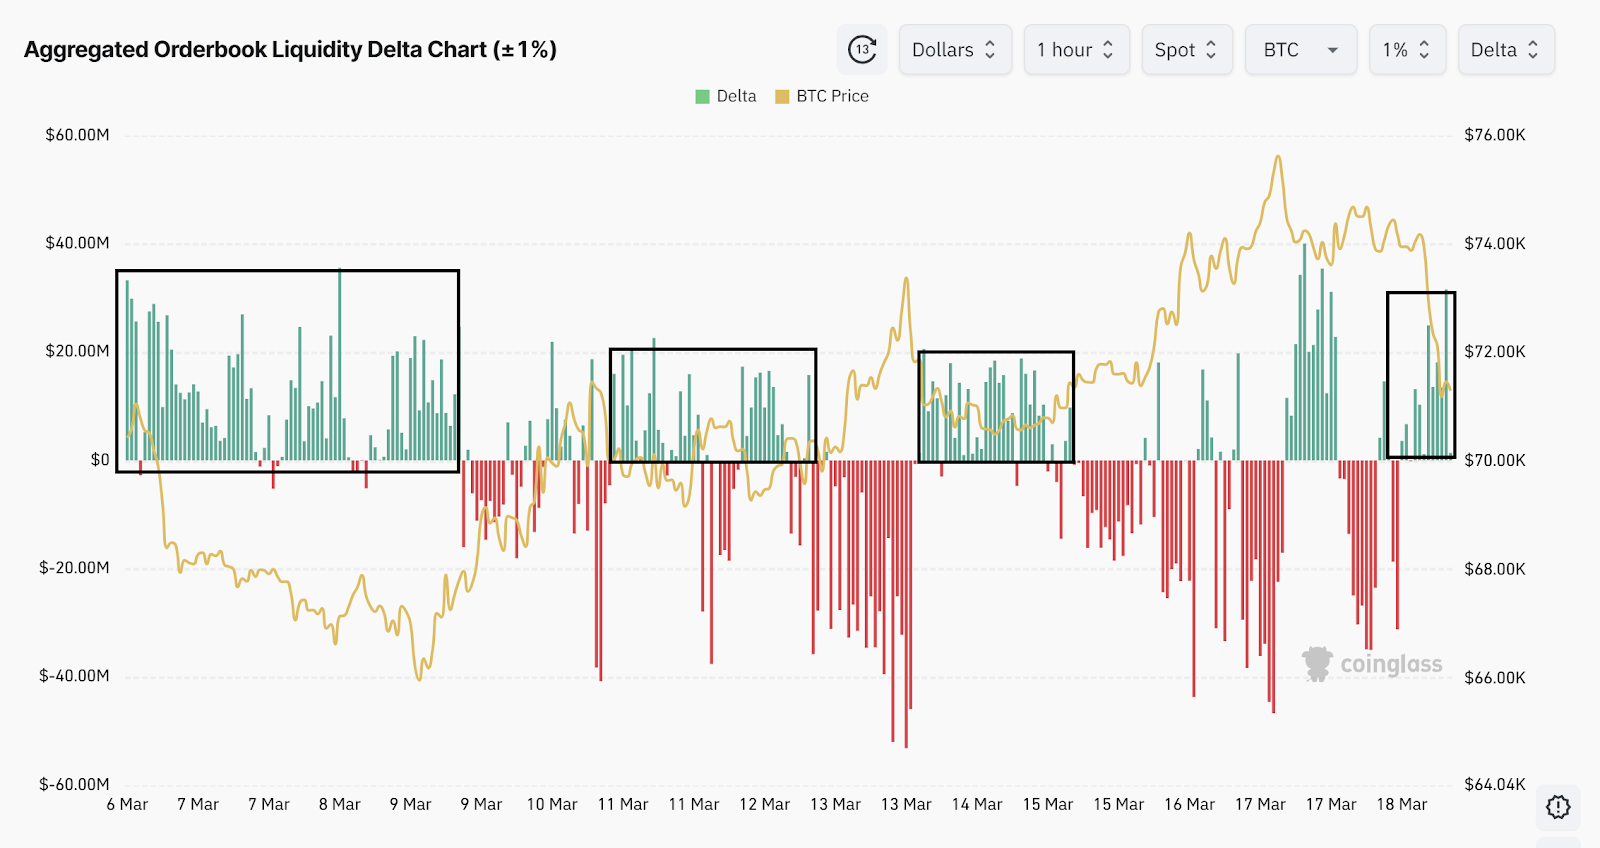Click the chart title Aggregated Orderbook Liquidity Delta
Image resolution: width=1600 pixels, height=848 pixels.
tap(291, 47)
